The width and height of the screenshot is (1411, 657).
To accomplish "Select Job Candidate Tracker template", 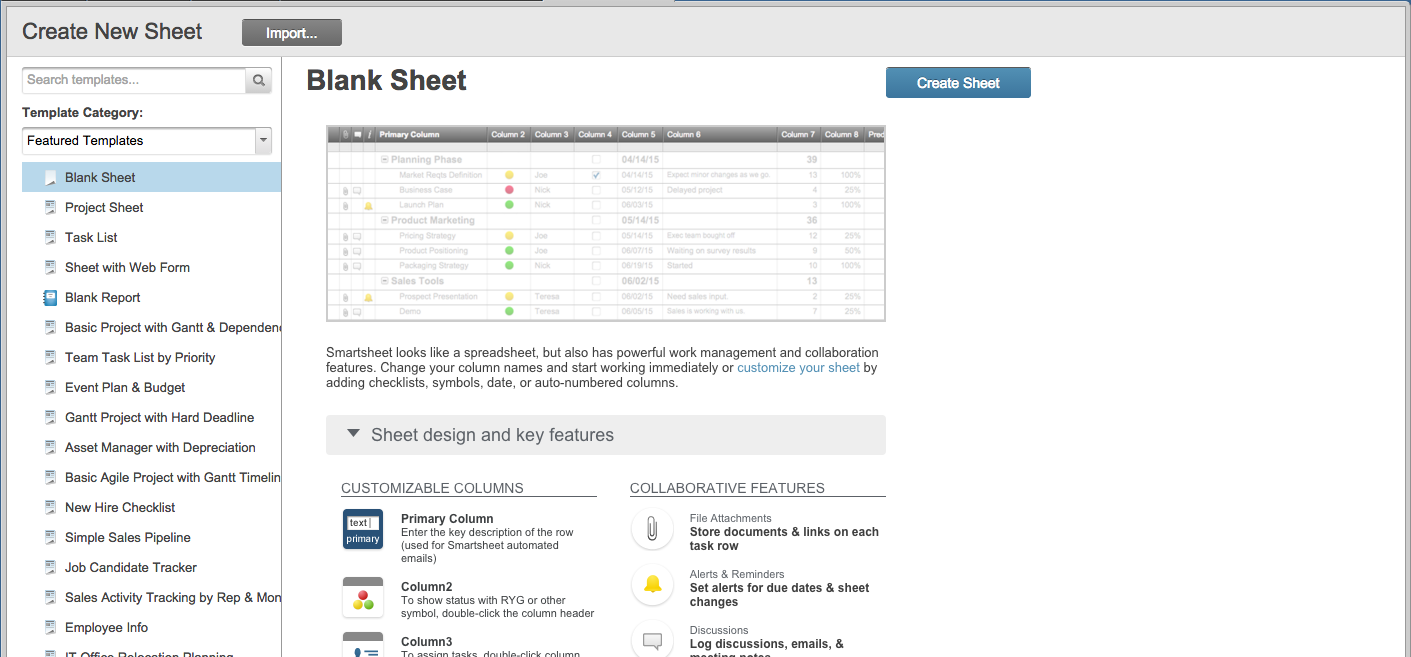I will coord(152,568).
